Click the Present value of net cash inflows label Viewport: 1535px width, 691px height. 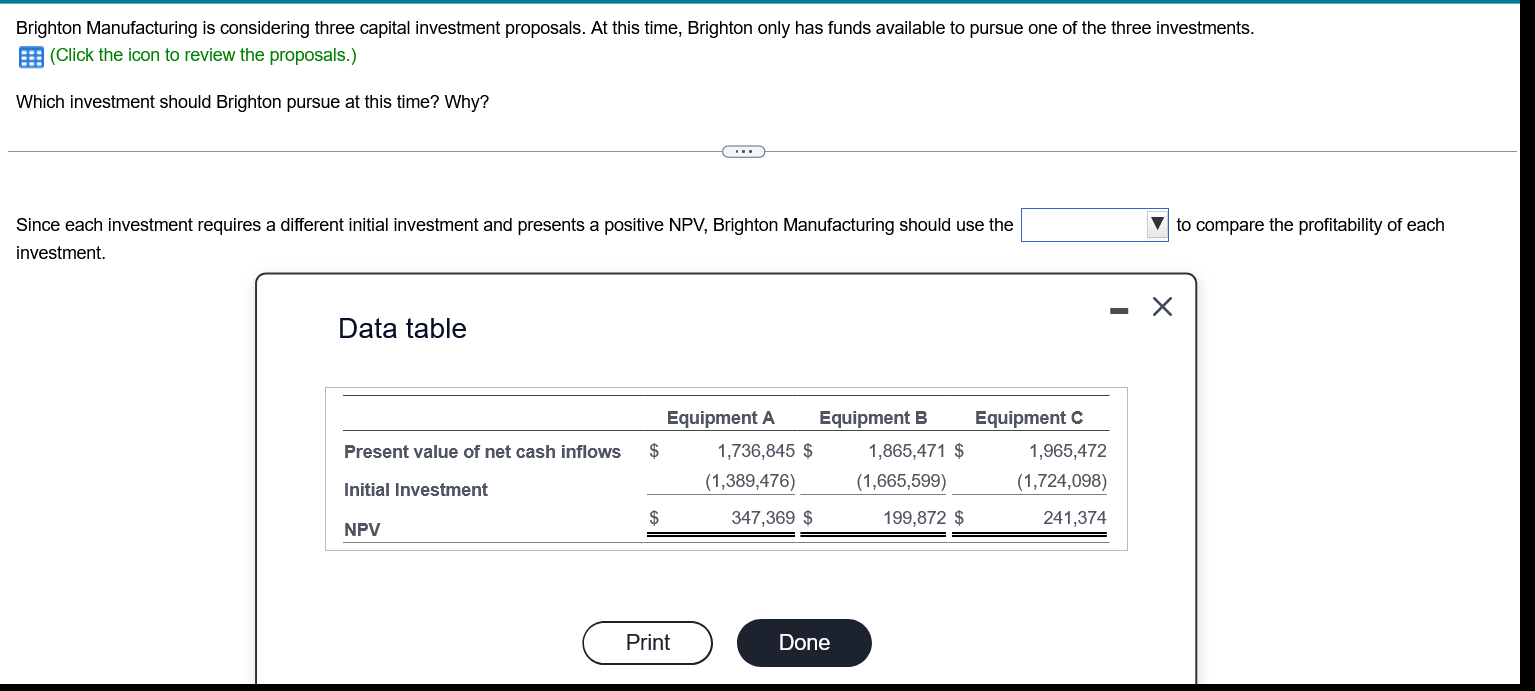482,452
